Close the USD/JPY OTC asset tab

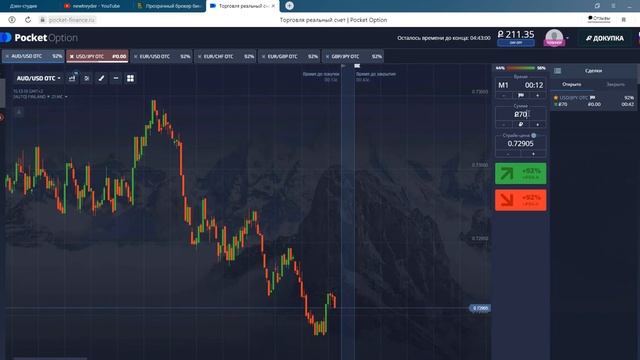click(x=71, y=56)
